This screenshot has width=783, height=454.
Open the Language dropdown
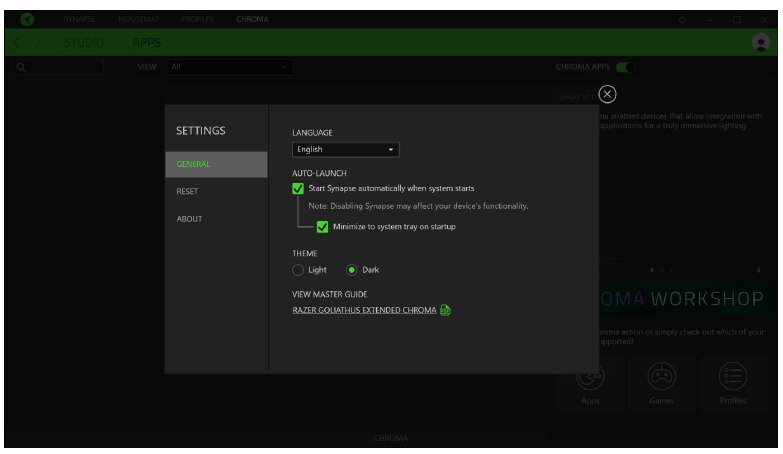click(x=346, y=149)
